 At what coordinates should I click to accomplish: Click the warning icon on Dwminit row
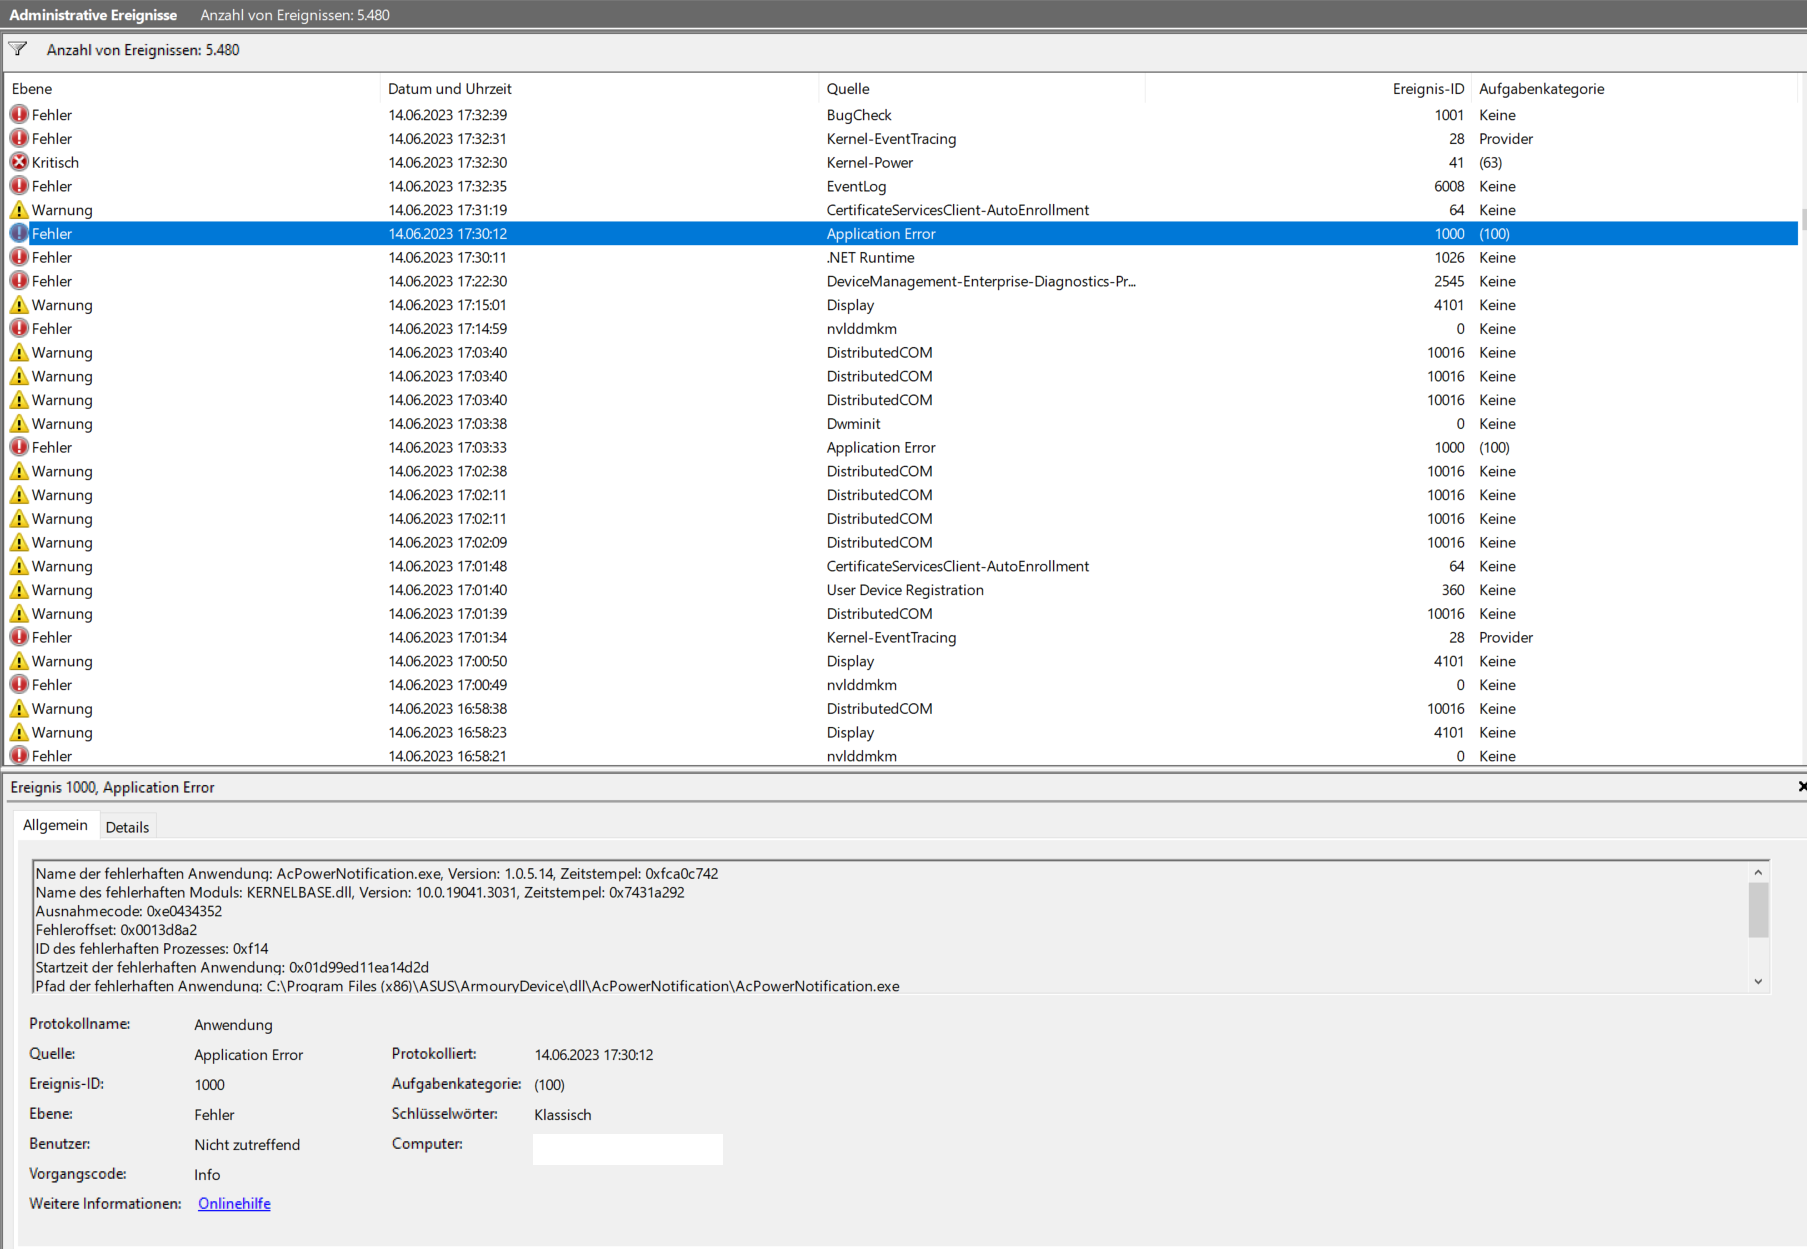(x=19, y=424)
